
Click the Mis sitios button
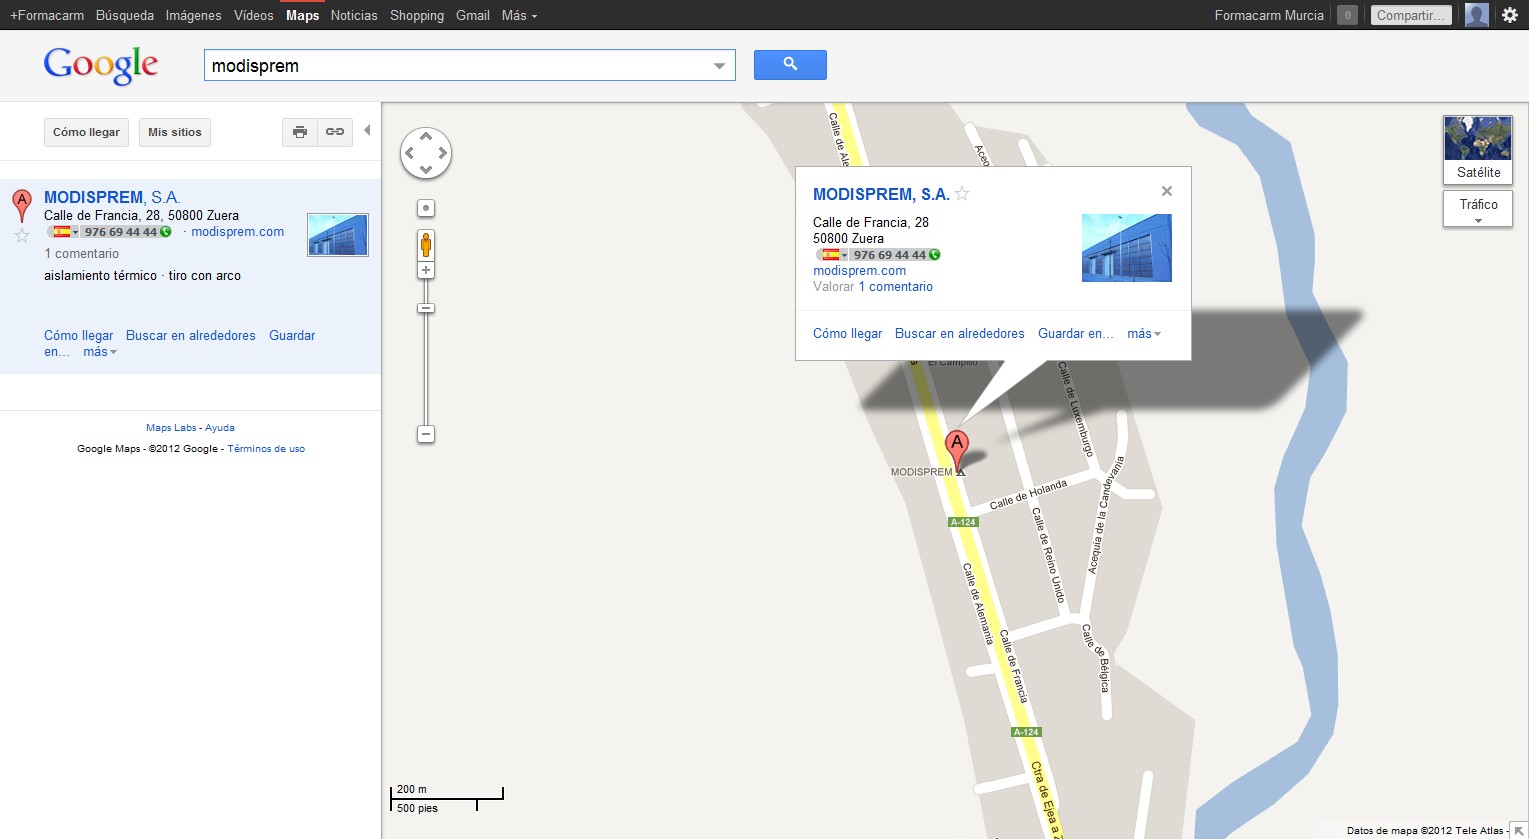[175, 132]
